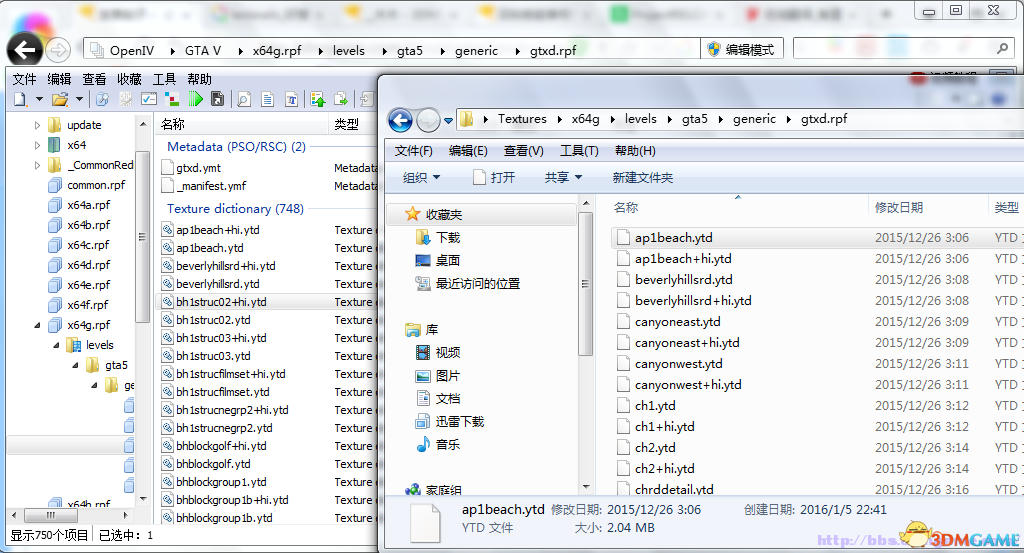
Task: Click the blue lined text document icon
Action: tap(267, 99)
